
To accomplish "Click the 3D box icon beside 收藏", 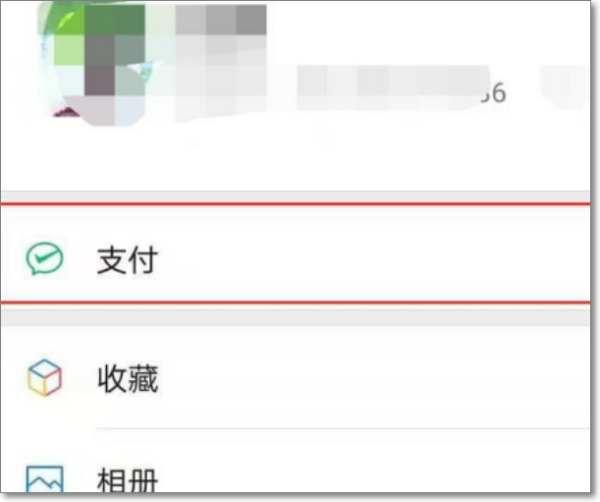I will pyautogui.click(x=44, y=377).
